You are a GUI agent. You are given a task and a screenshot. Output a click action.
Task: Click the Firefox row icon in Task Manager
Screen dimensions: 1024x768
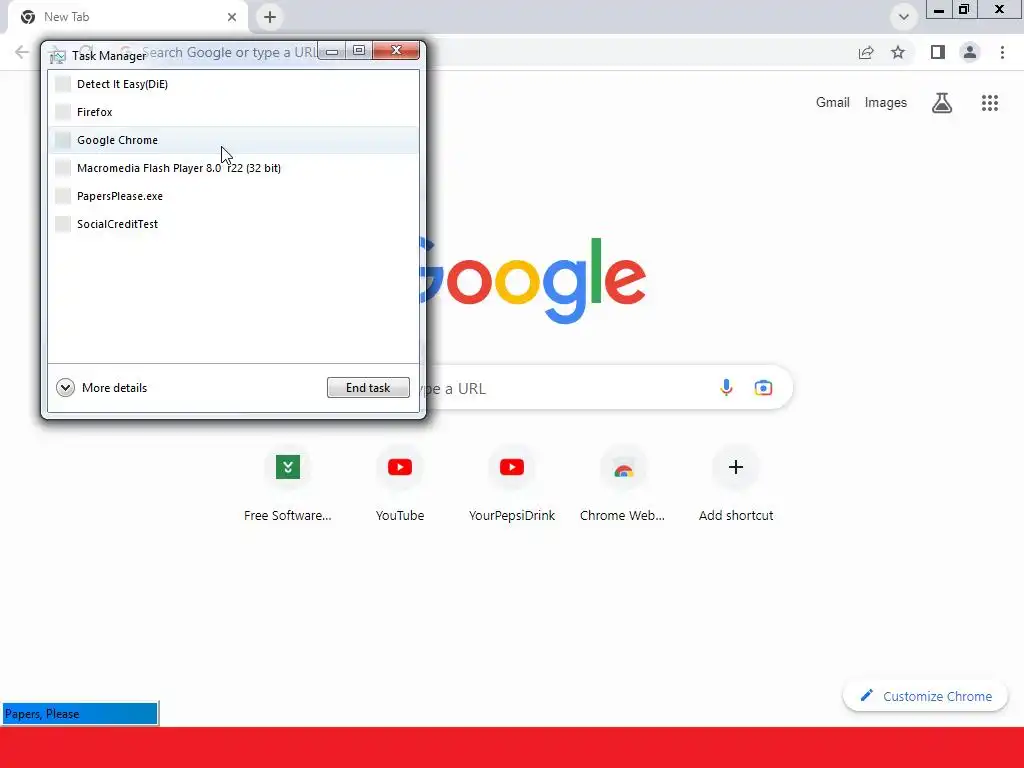(63, 112)
